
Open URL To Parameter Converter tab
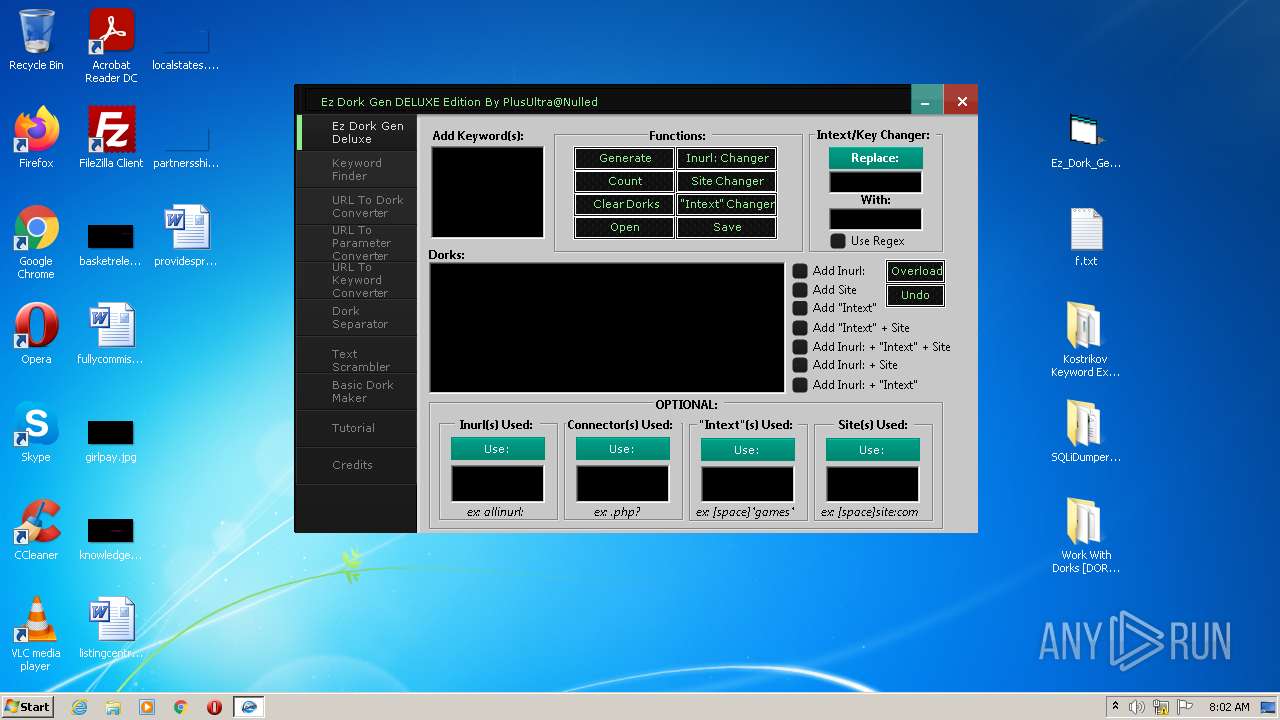[x=357, y=243]
